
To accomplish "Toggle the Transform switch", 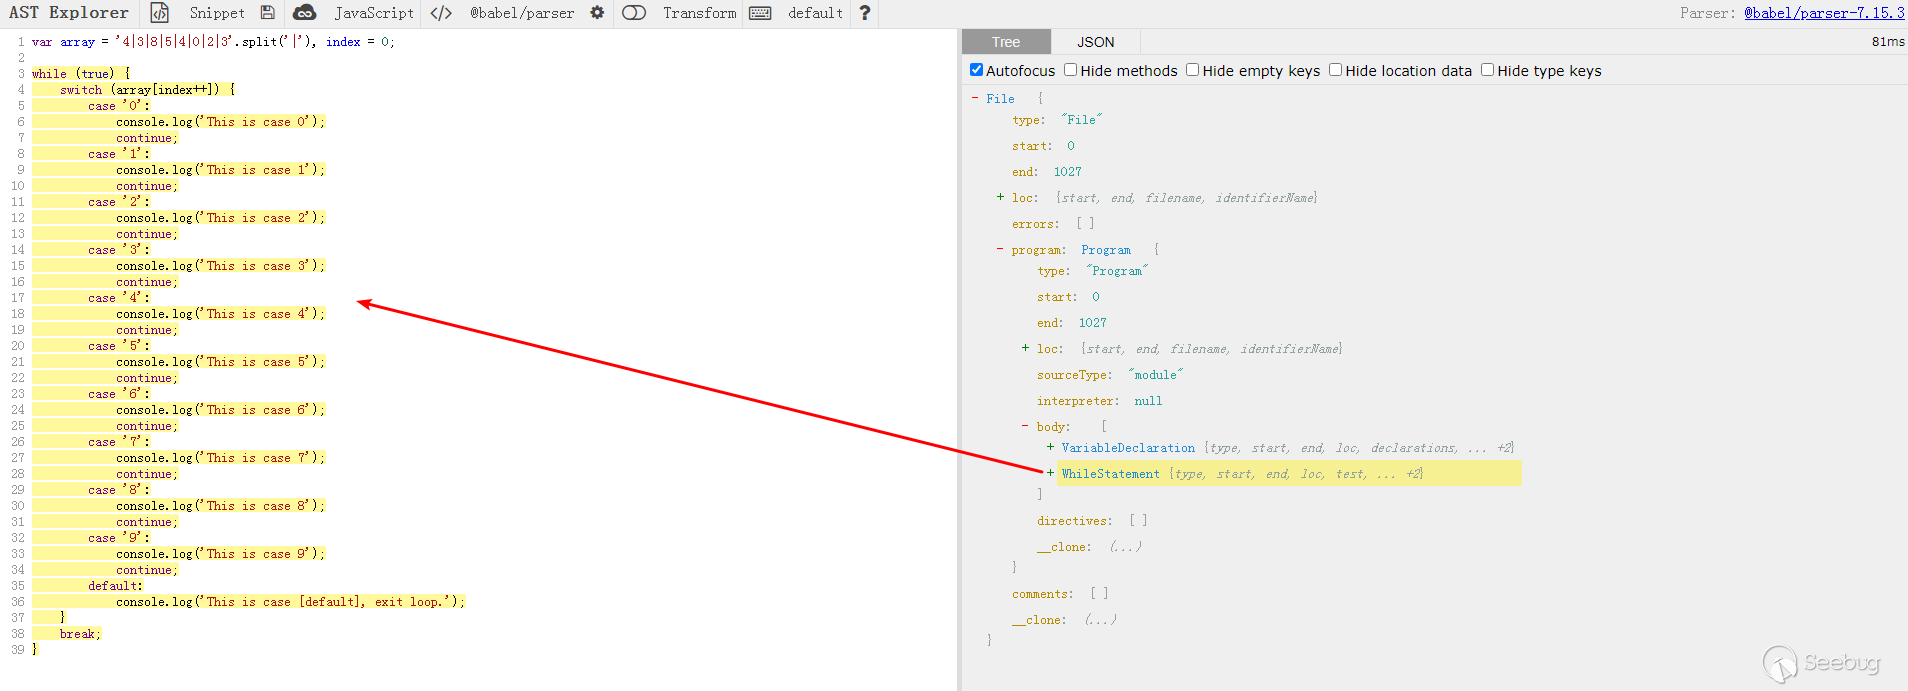I will click(x=634, y=13).
